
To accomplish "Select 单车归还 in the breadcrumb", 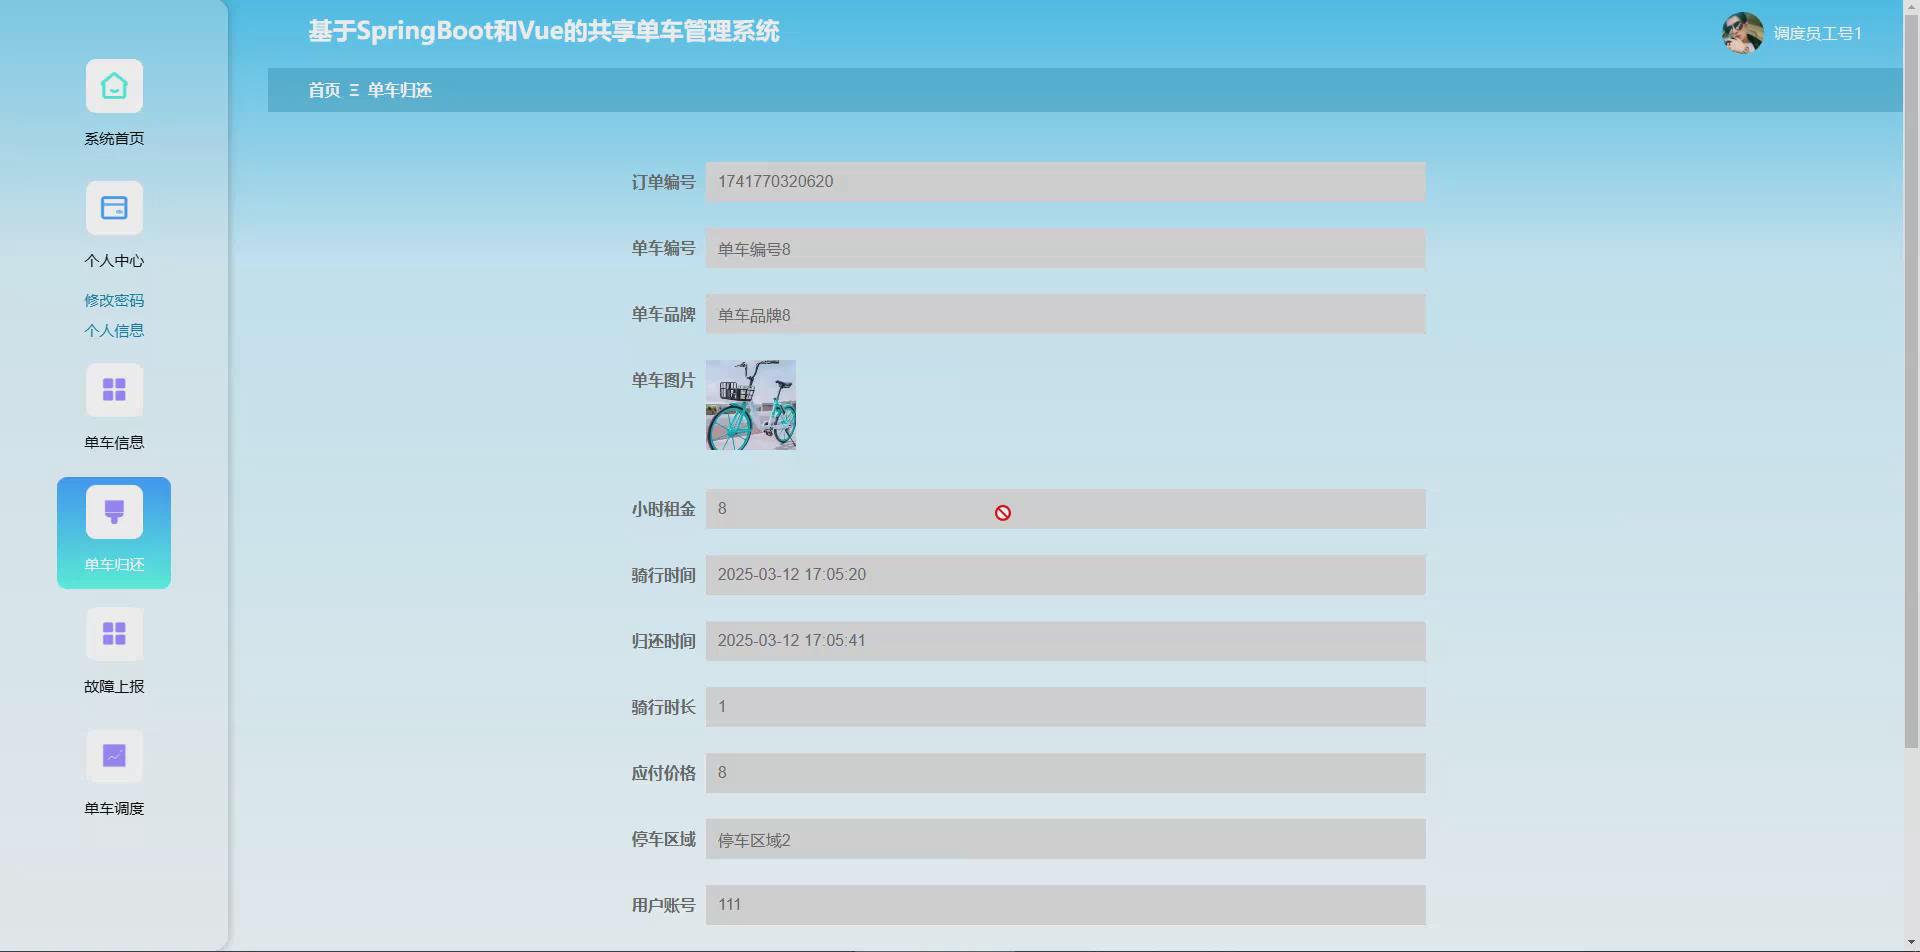I will [399, 90].
